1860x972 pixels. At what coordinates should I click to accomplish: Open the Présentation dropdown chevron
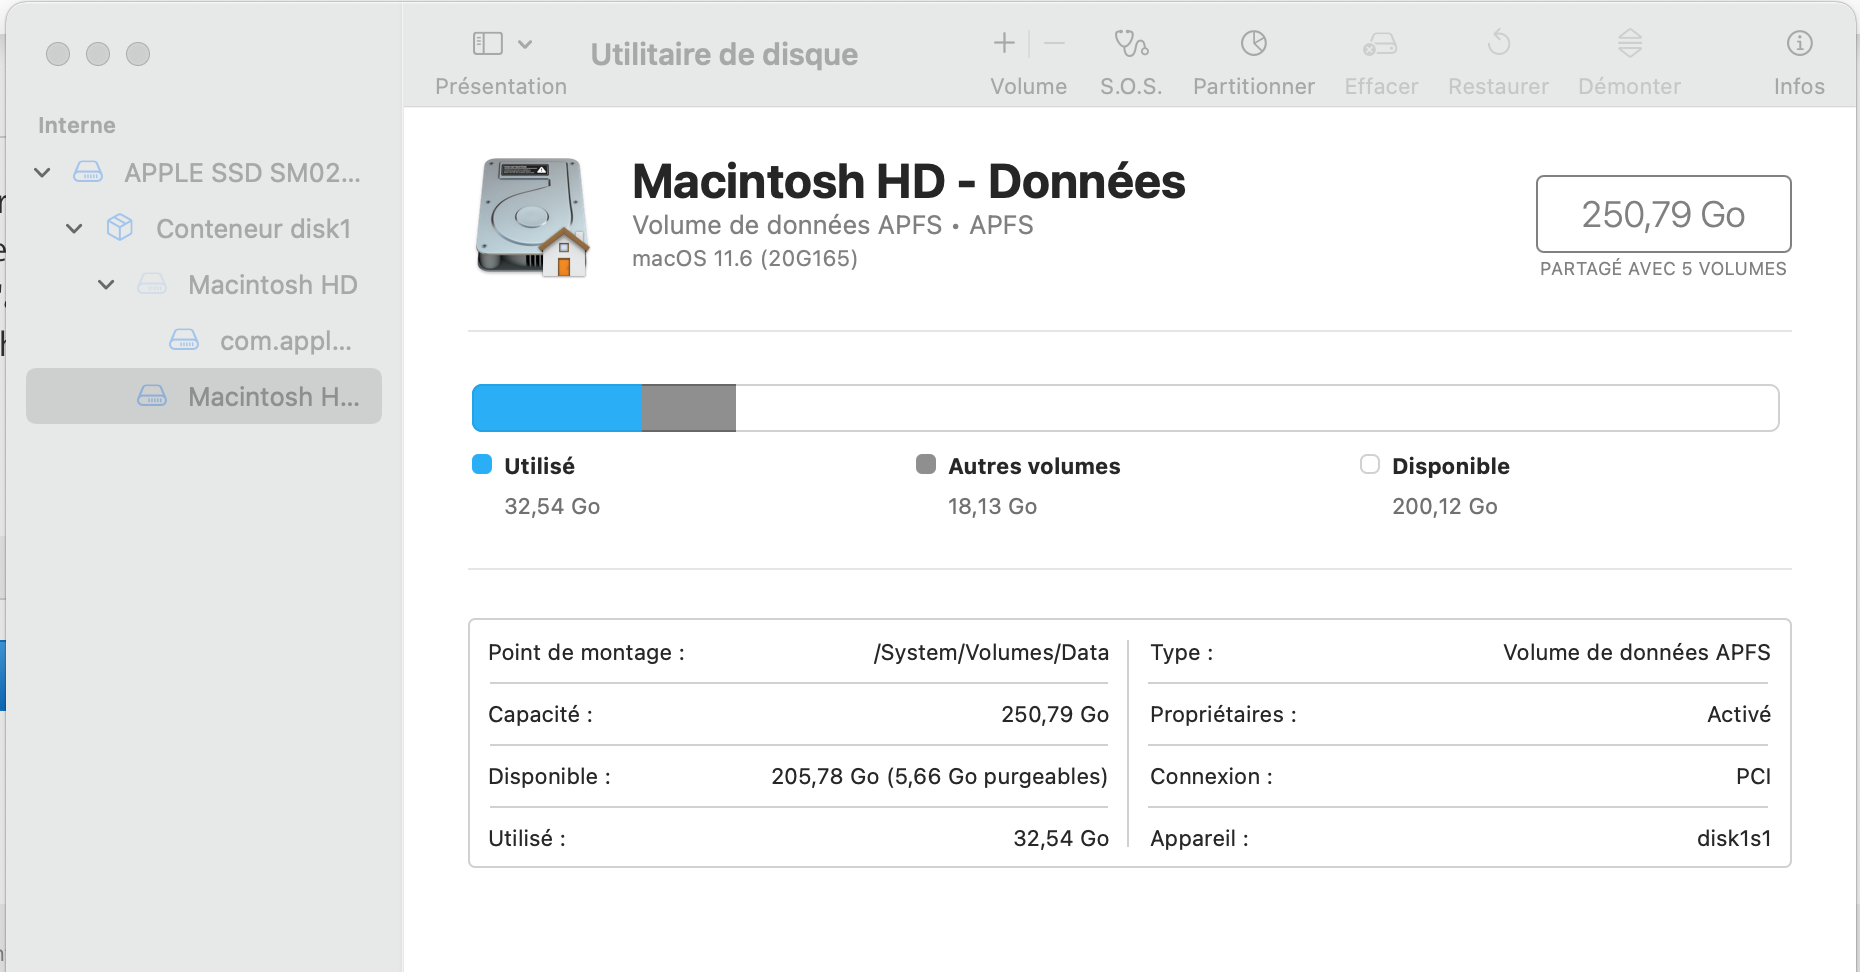pos(525,44)
